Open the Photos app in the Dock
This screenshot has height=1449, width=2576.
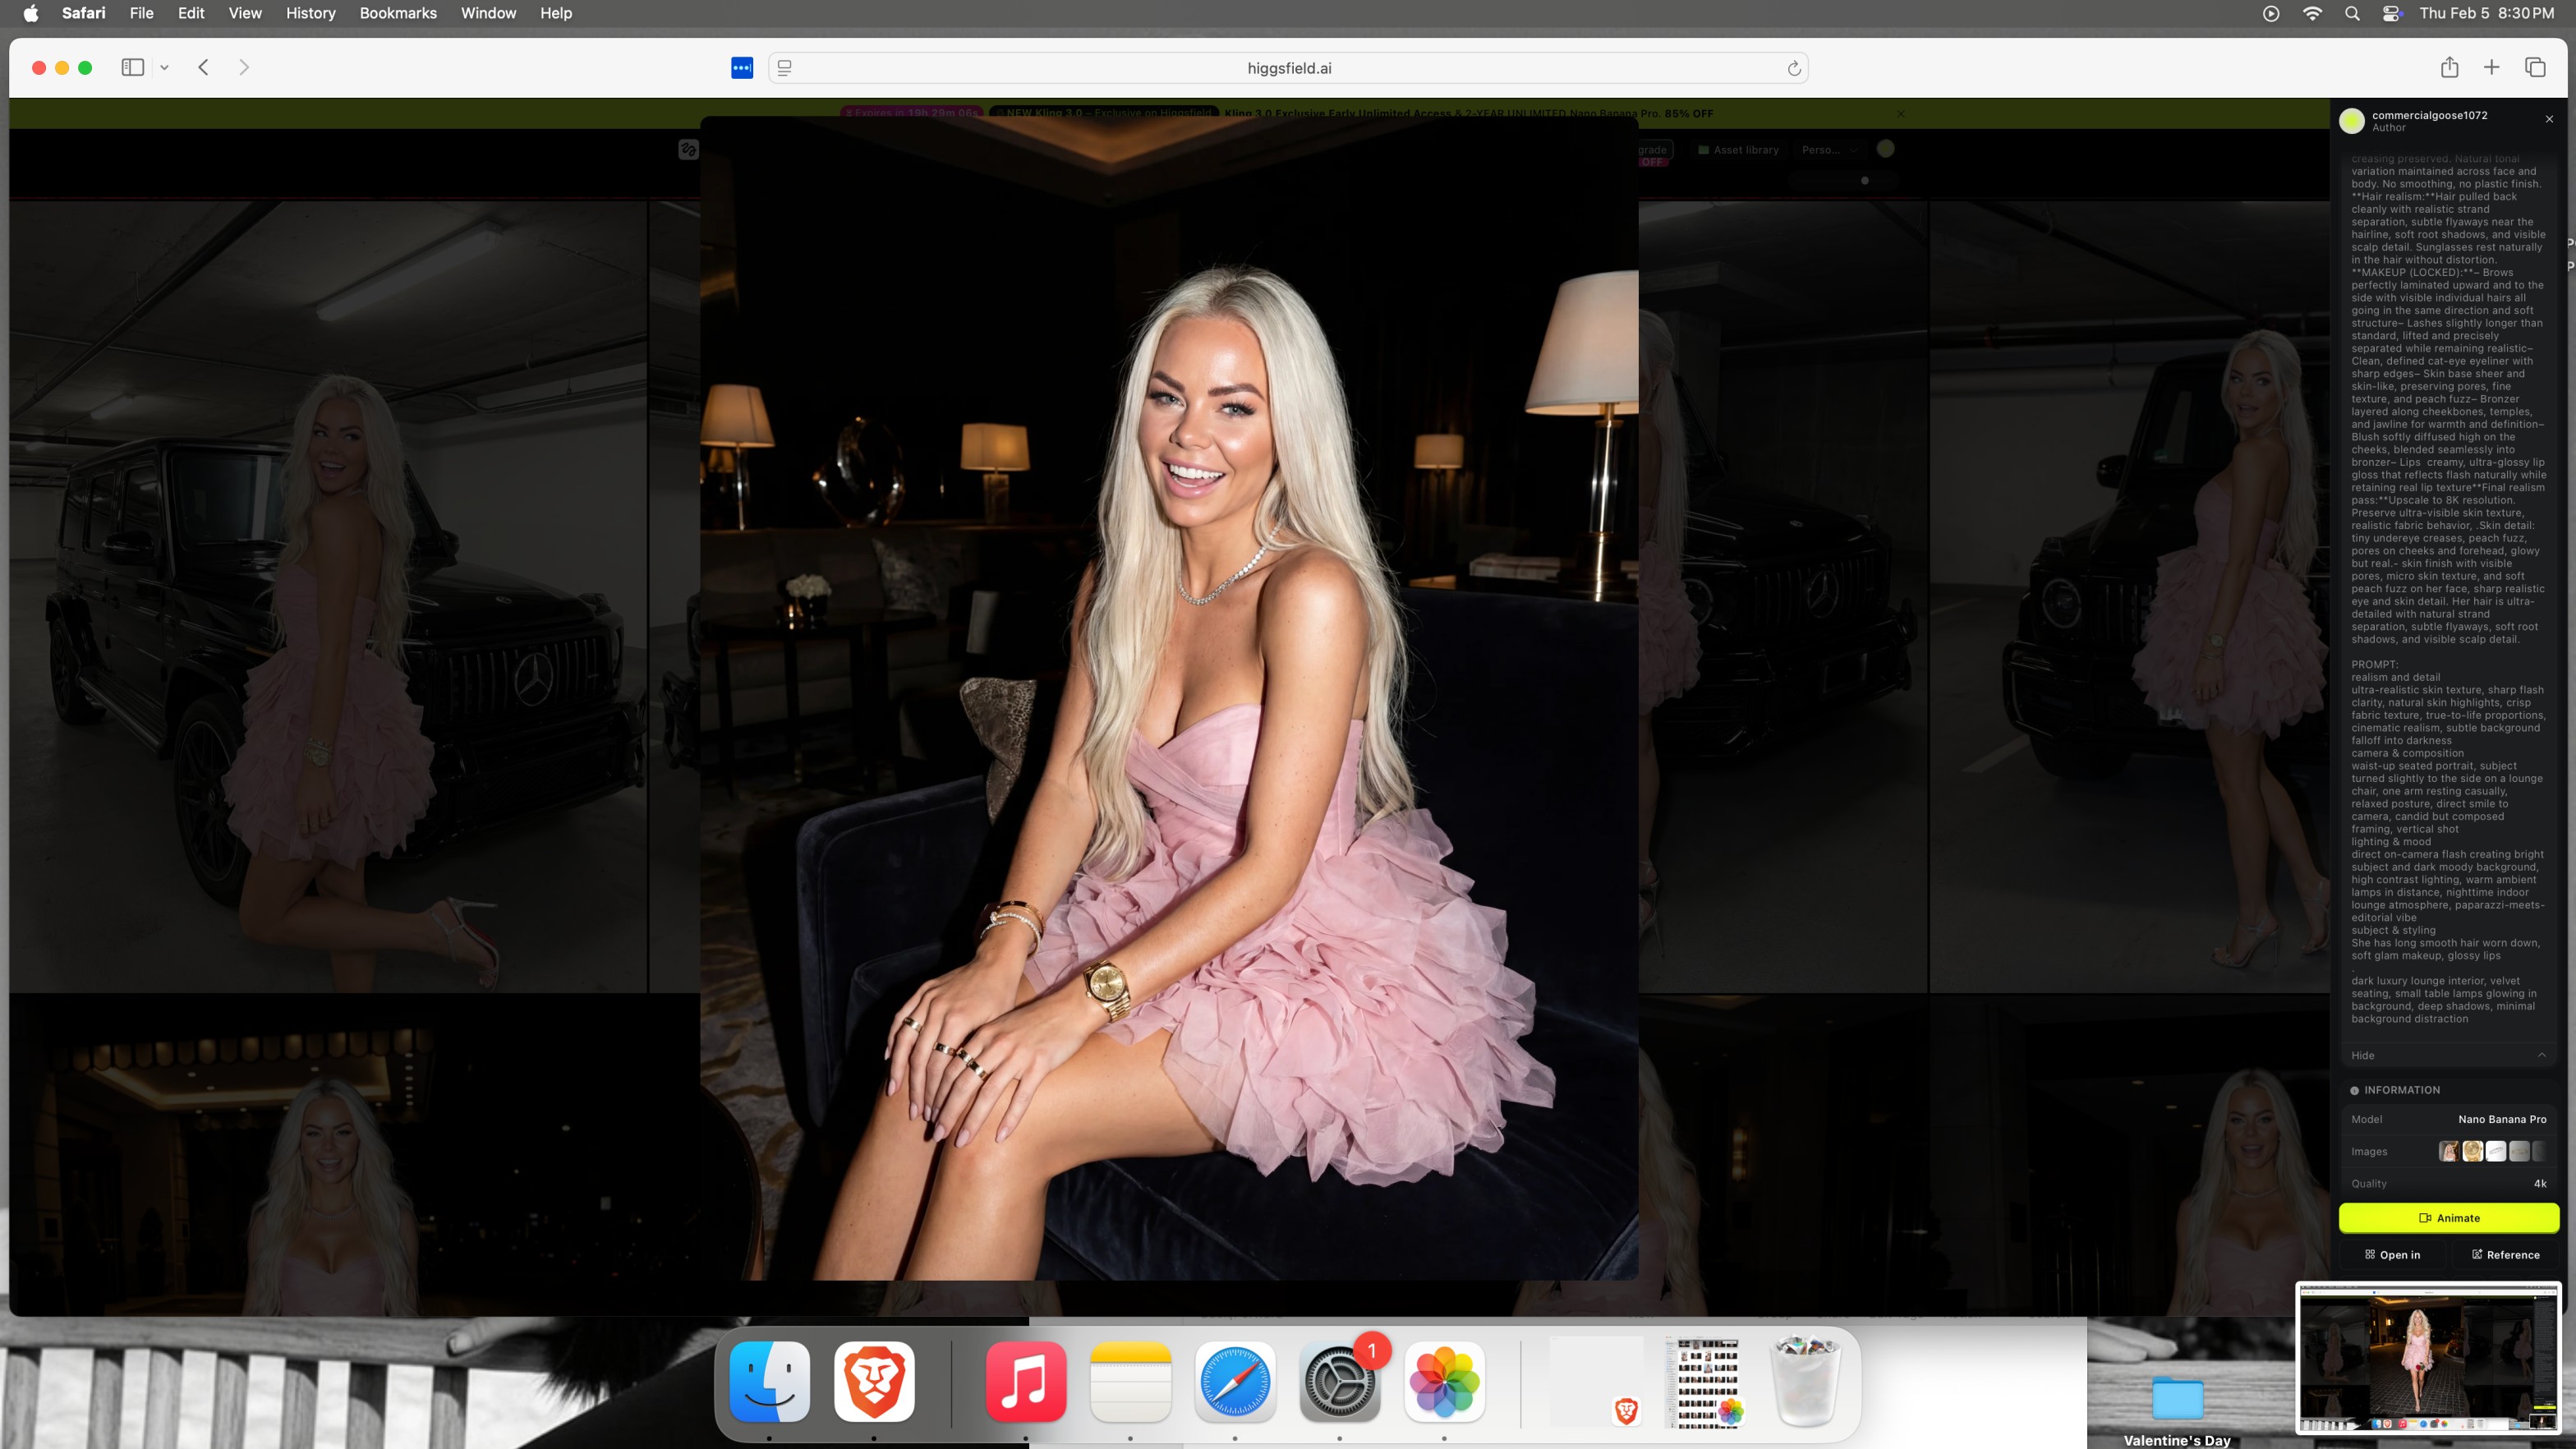(x=1443, y=1382)
